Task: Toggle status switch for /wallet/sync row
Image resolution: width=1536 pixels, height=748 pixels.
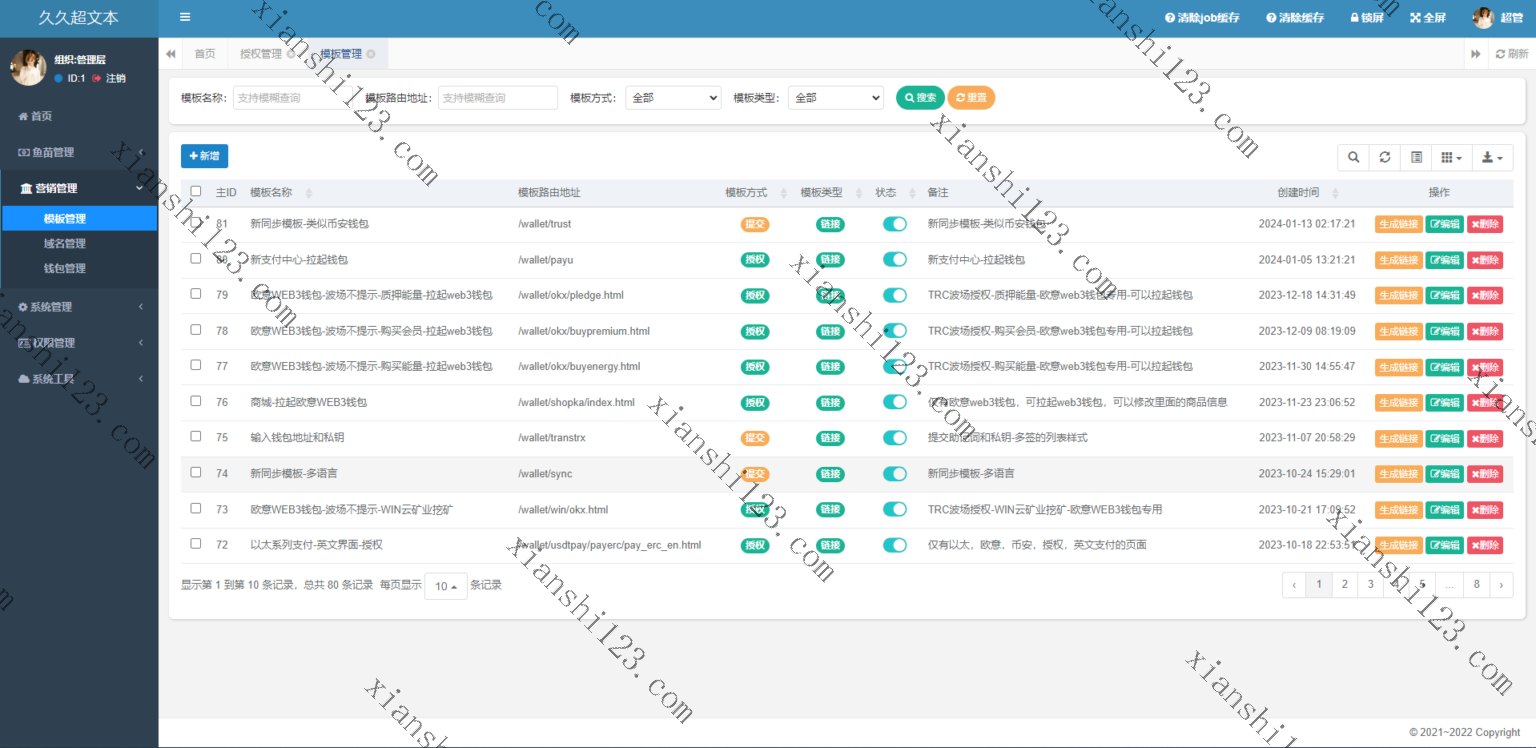Action: pyautogui.click(x=895, y=474)
